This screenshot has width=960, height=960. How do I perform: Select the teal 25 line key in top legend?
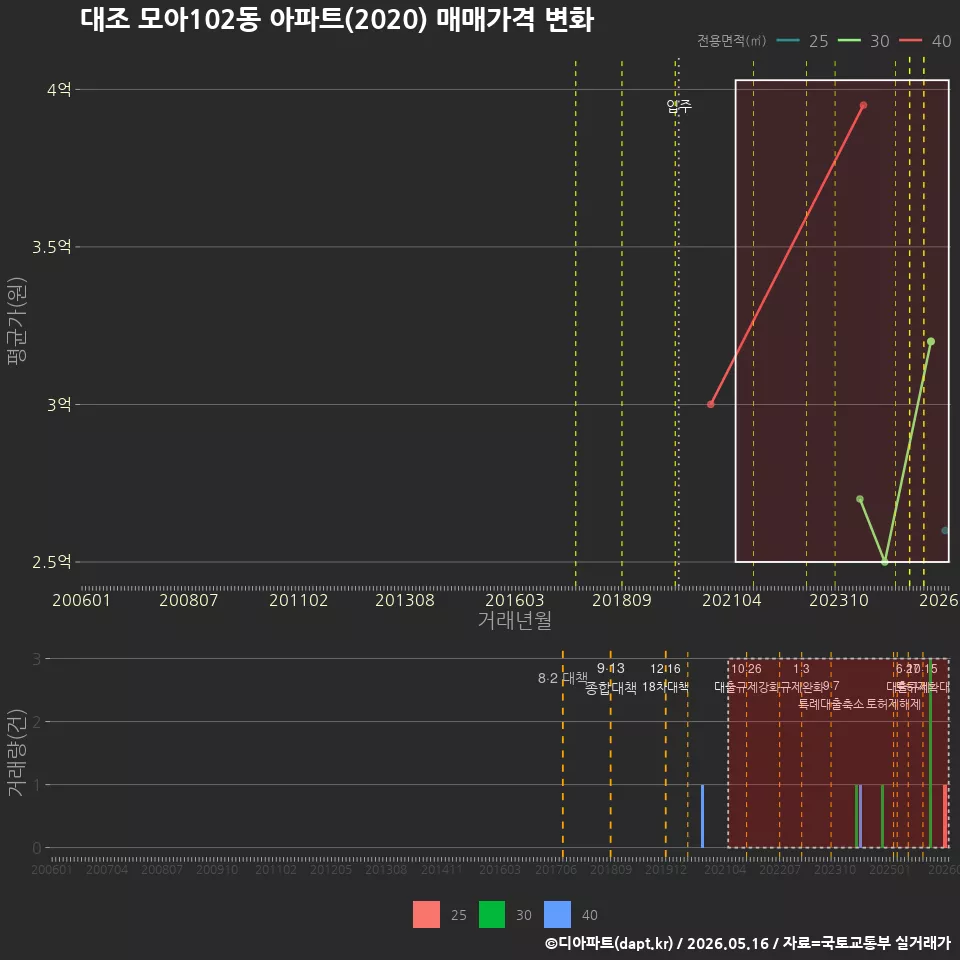tap(788, 41)
